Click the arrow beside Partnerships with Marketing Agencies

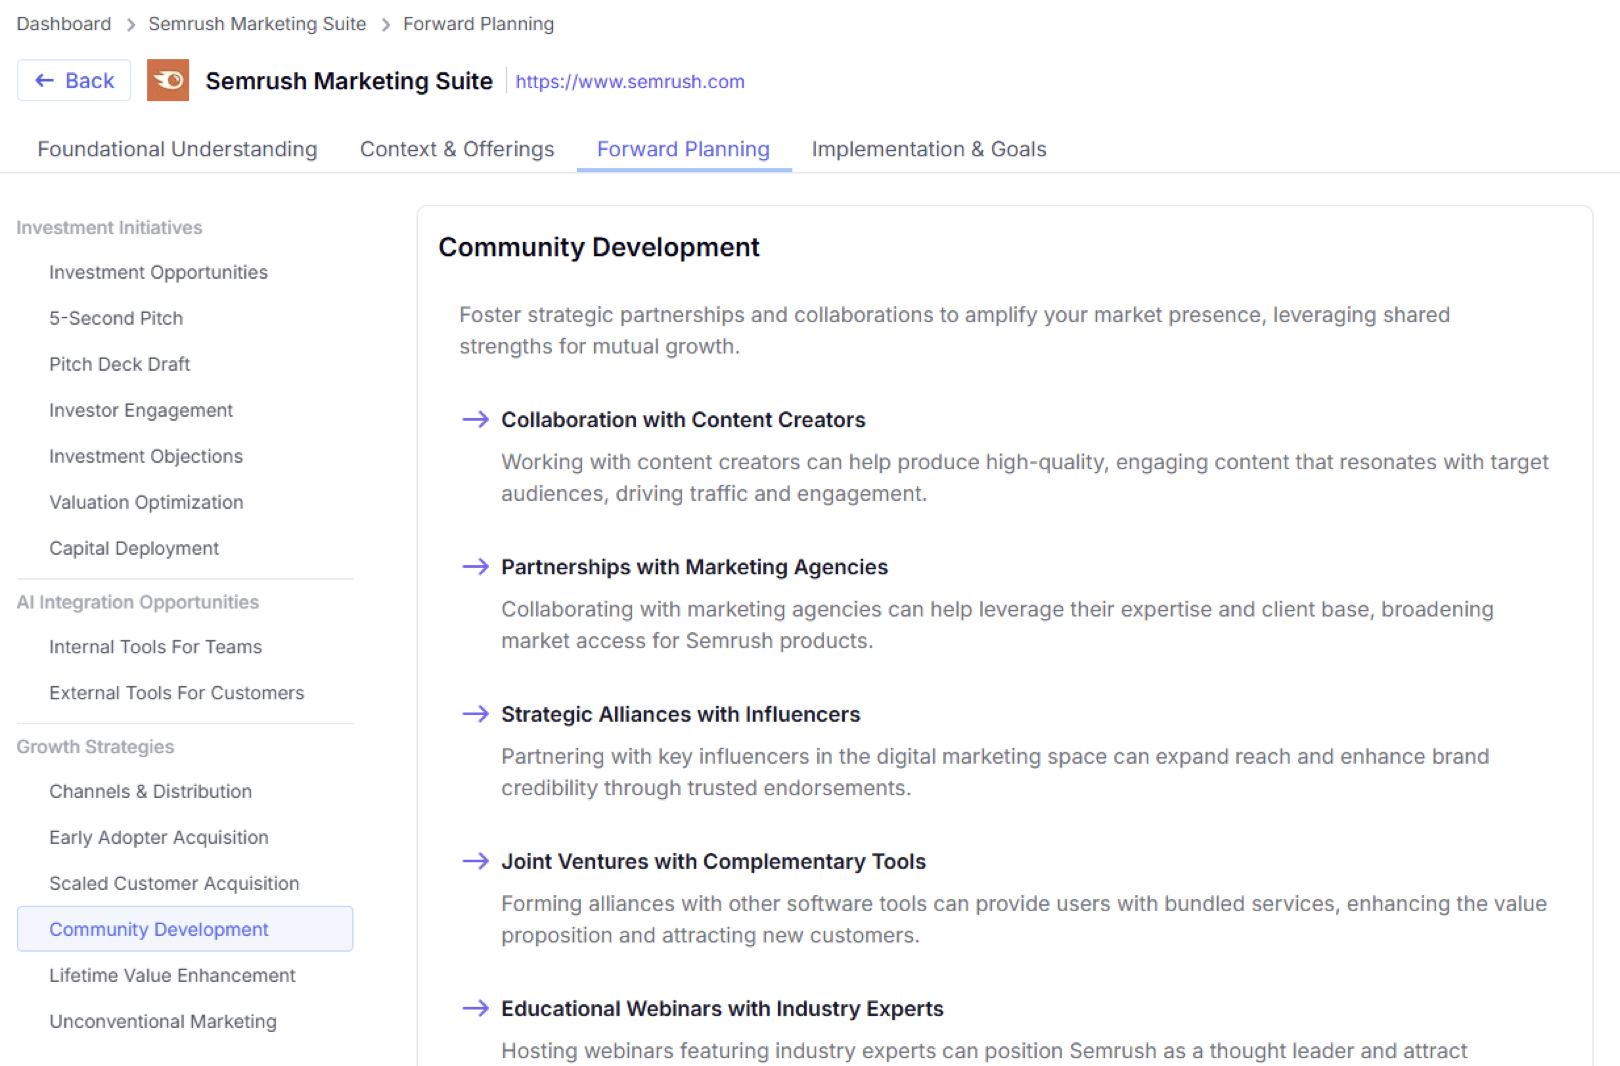click(x=474, y=567)
